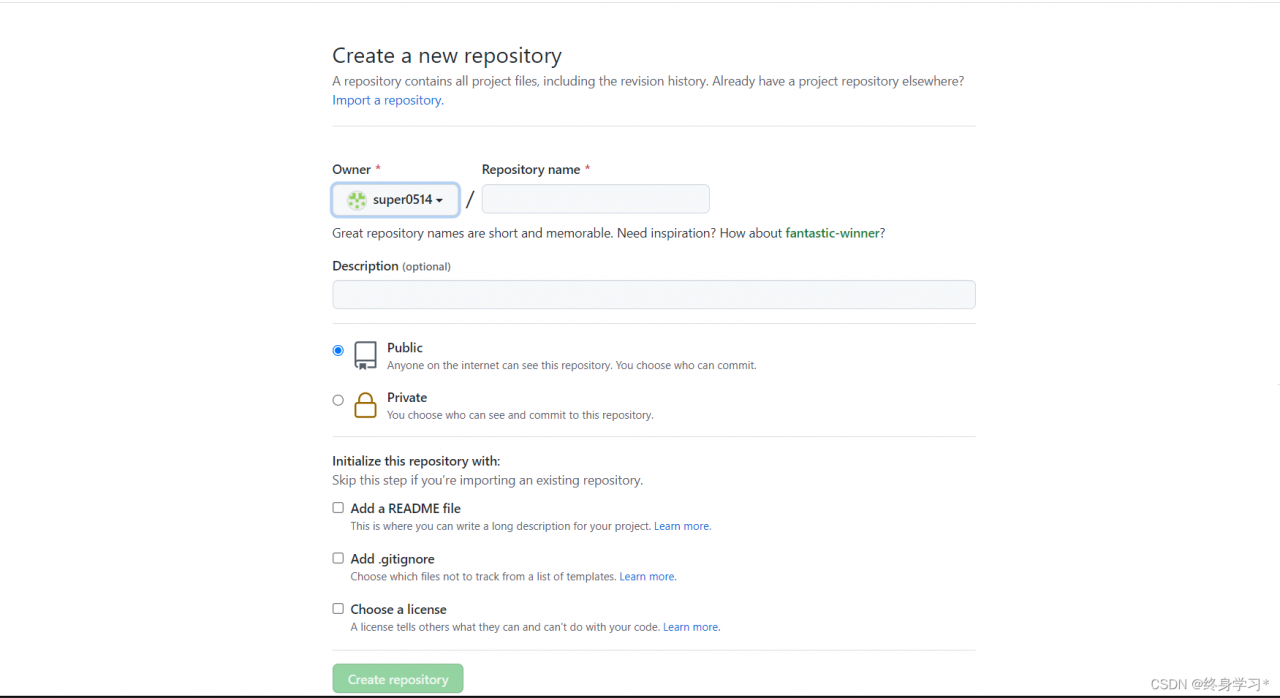Focus the Repository name input field
Viewport: 1280px width, 698px height.
coord(596,199)
